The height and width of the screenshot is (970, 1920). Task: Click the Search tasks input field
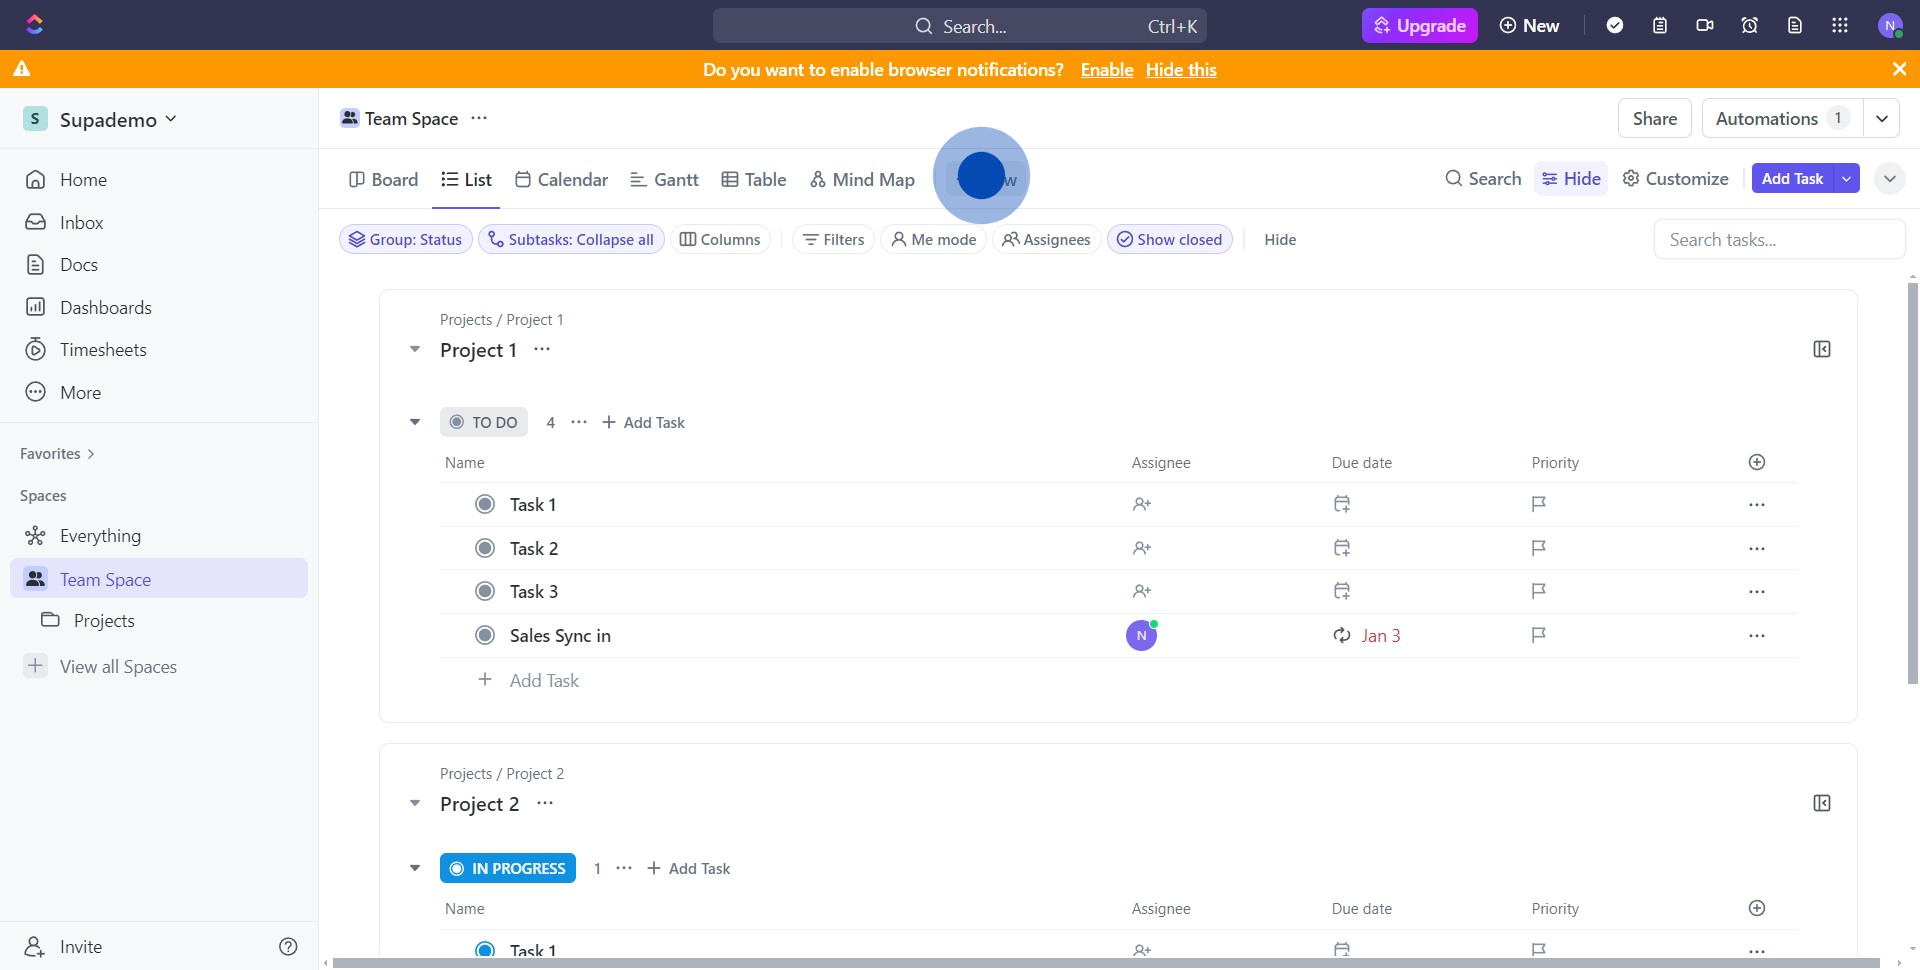coord(1778,240)
